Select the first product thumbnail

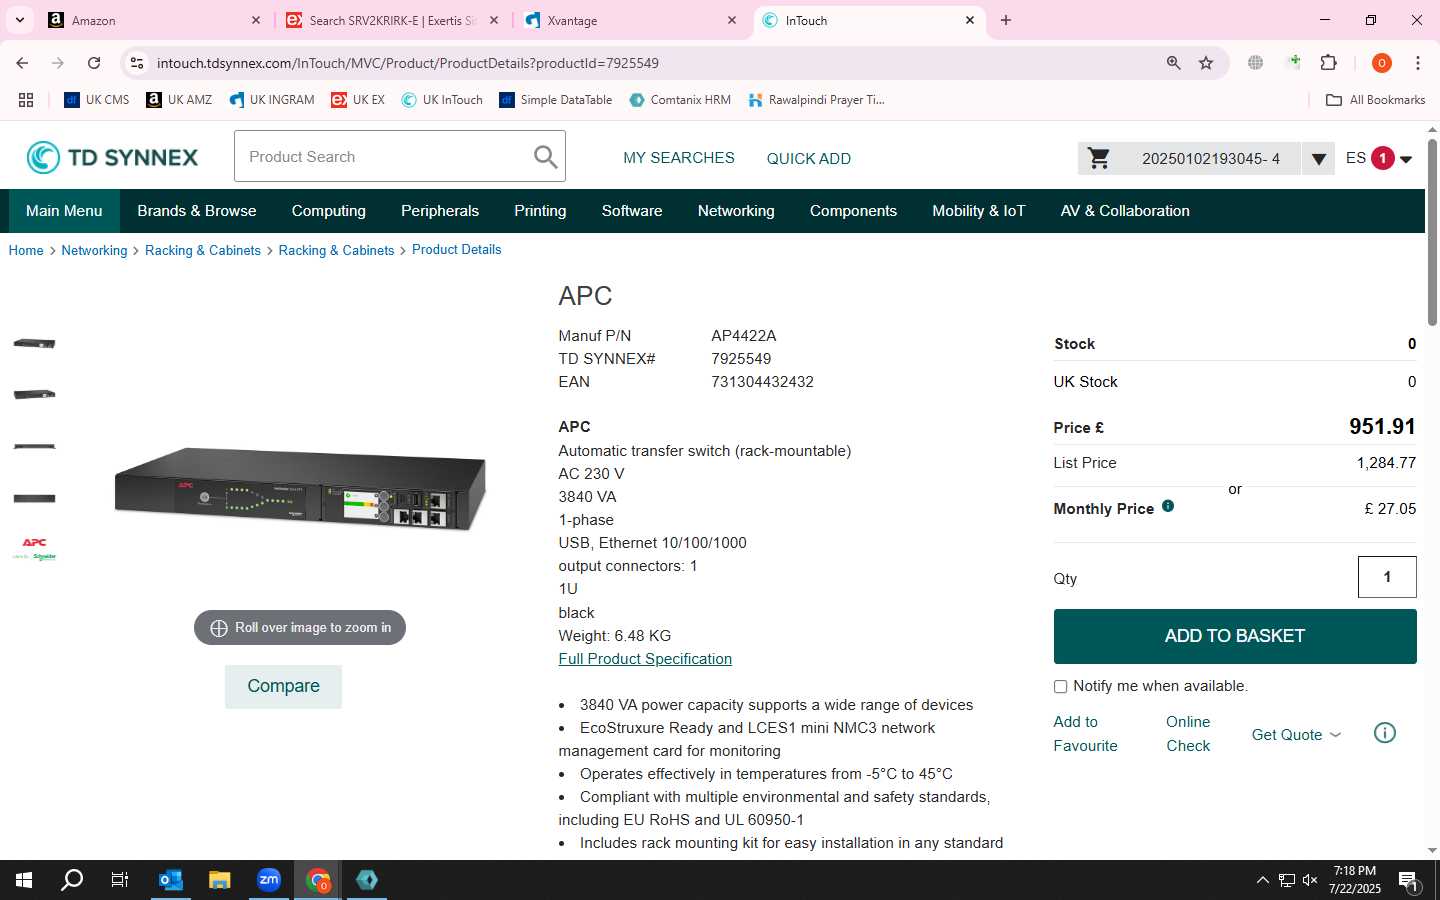pyautogui.click(x=34, y=343)
